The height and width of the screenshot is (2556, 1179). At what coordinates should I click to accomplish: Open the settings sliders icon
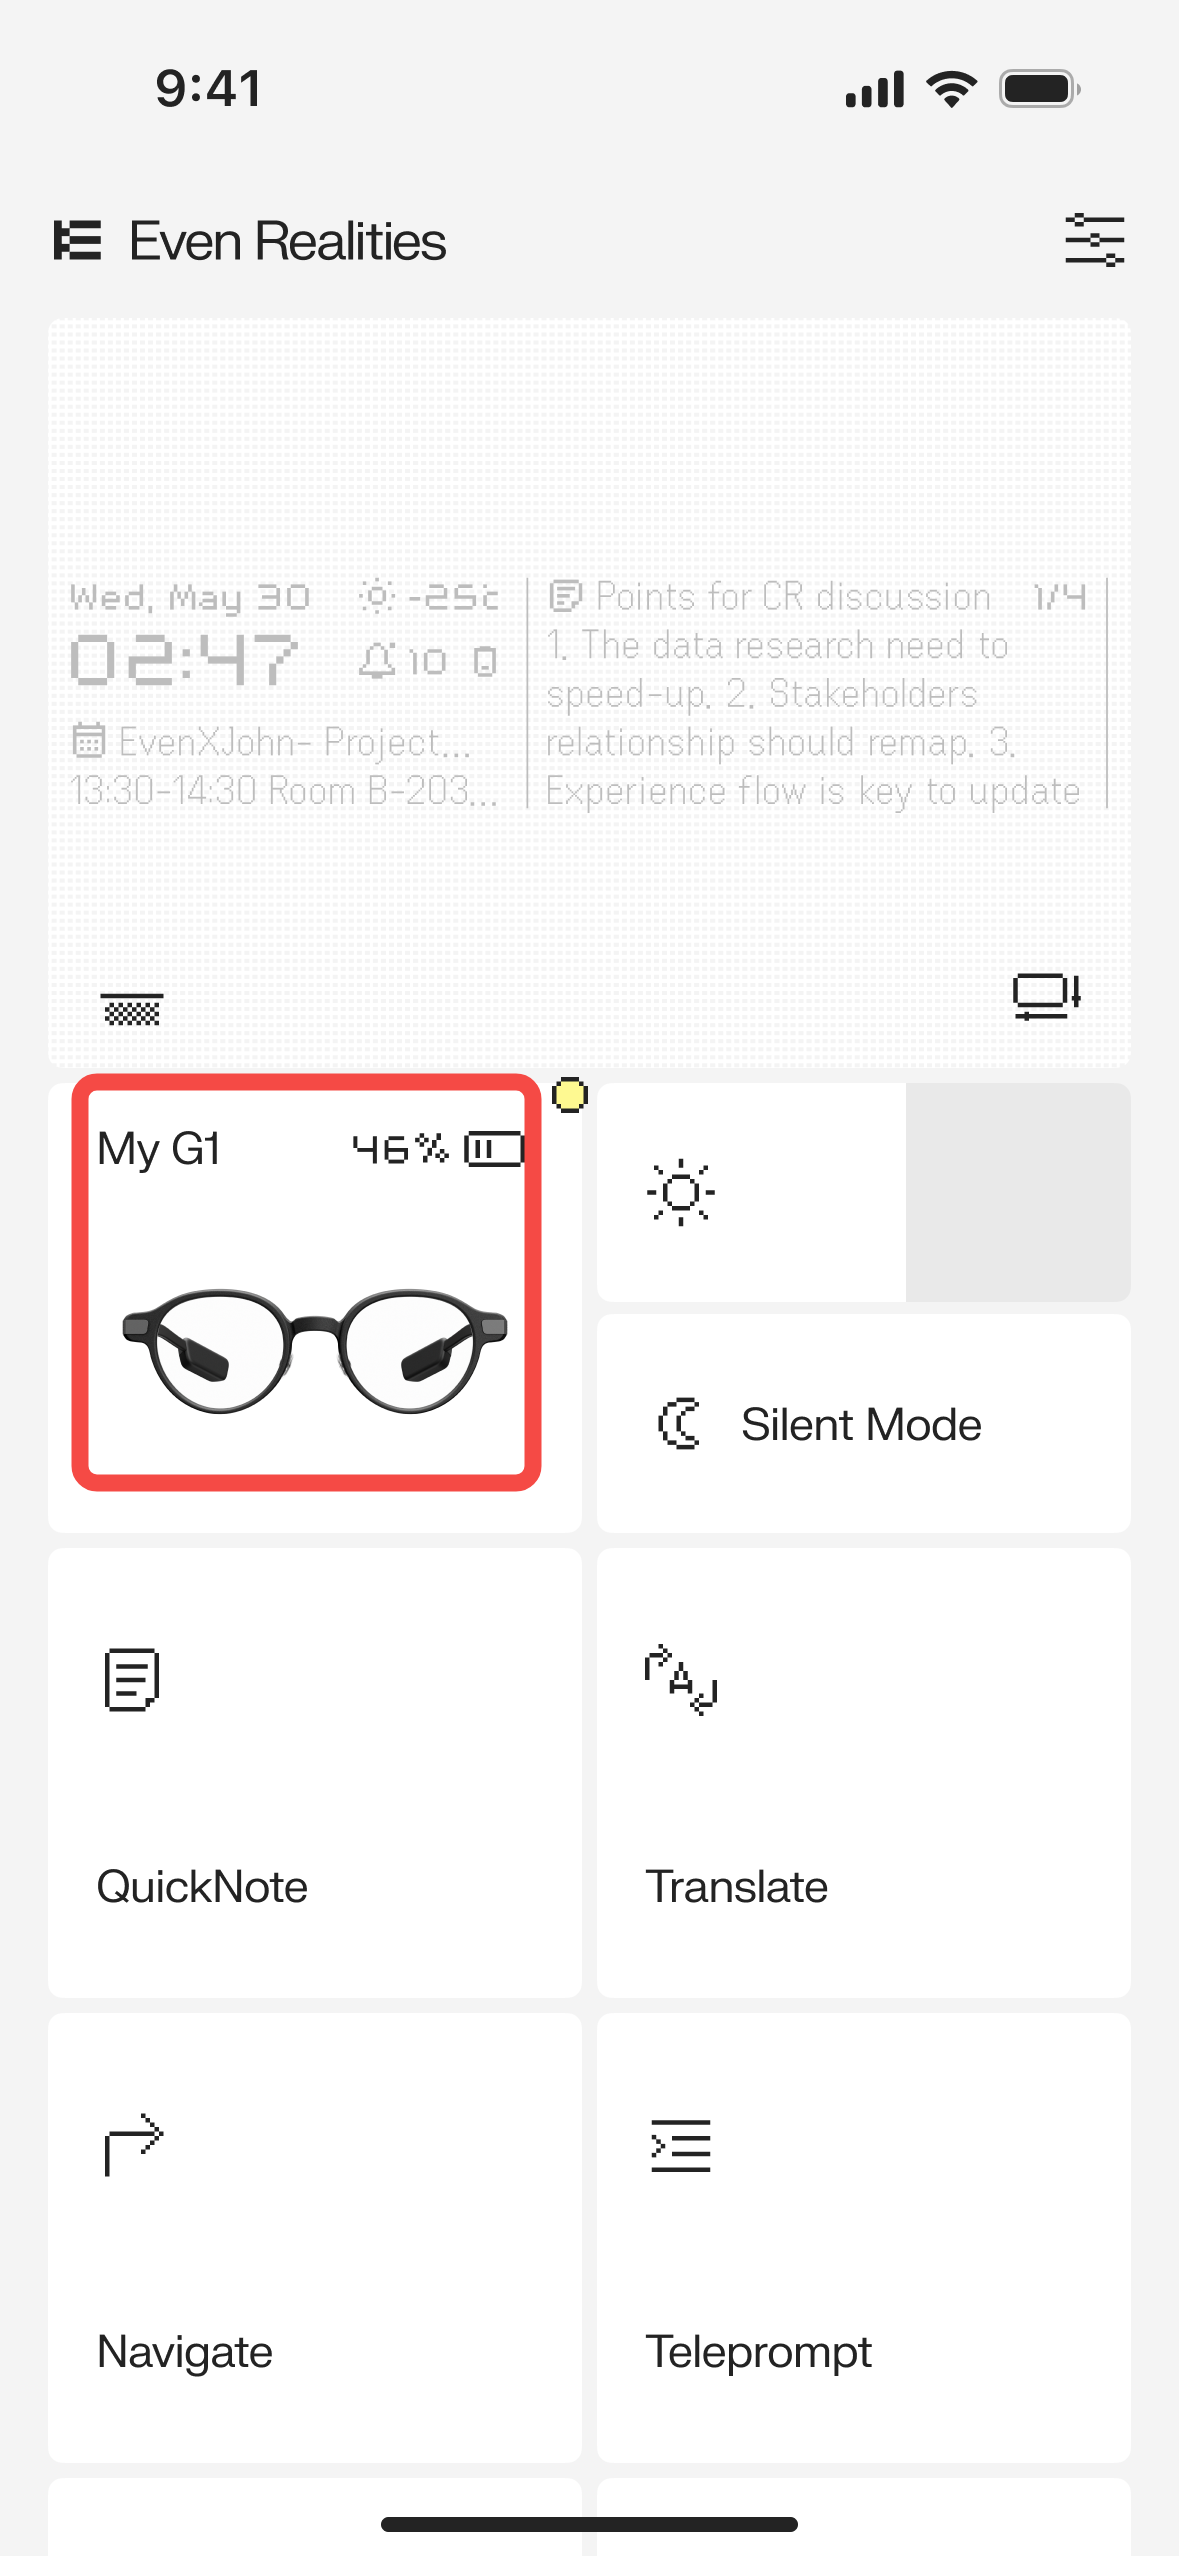(x=1094, y=240)
